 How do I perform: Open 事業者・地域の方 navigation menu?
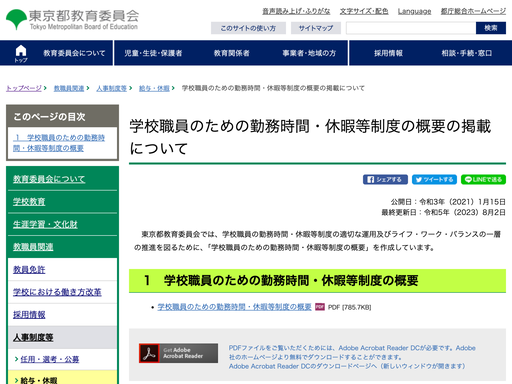pyautogui.click(x=309, y=53)
